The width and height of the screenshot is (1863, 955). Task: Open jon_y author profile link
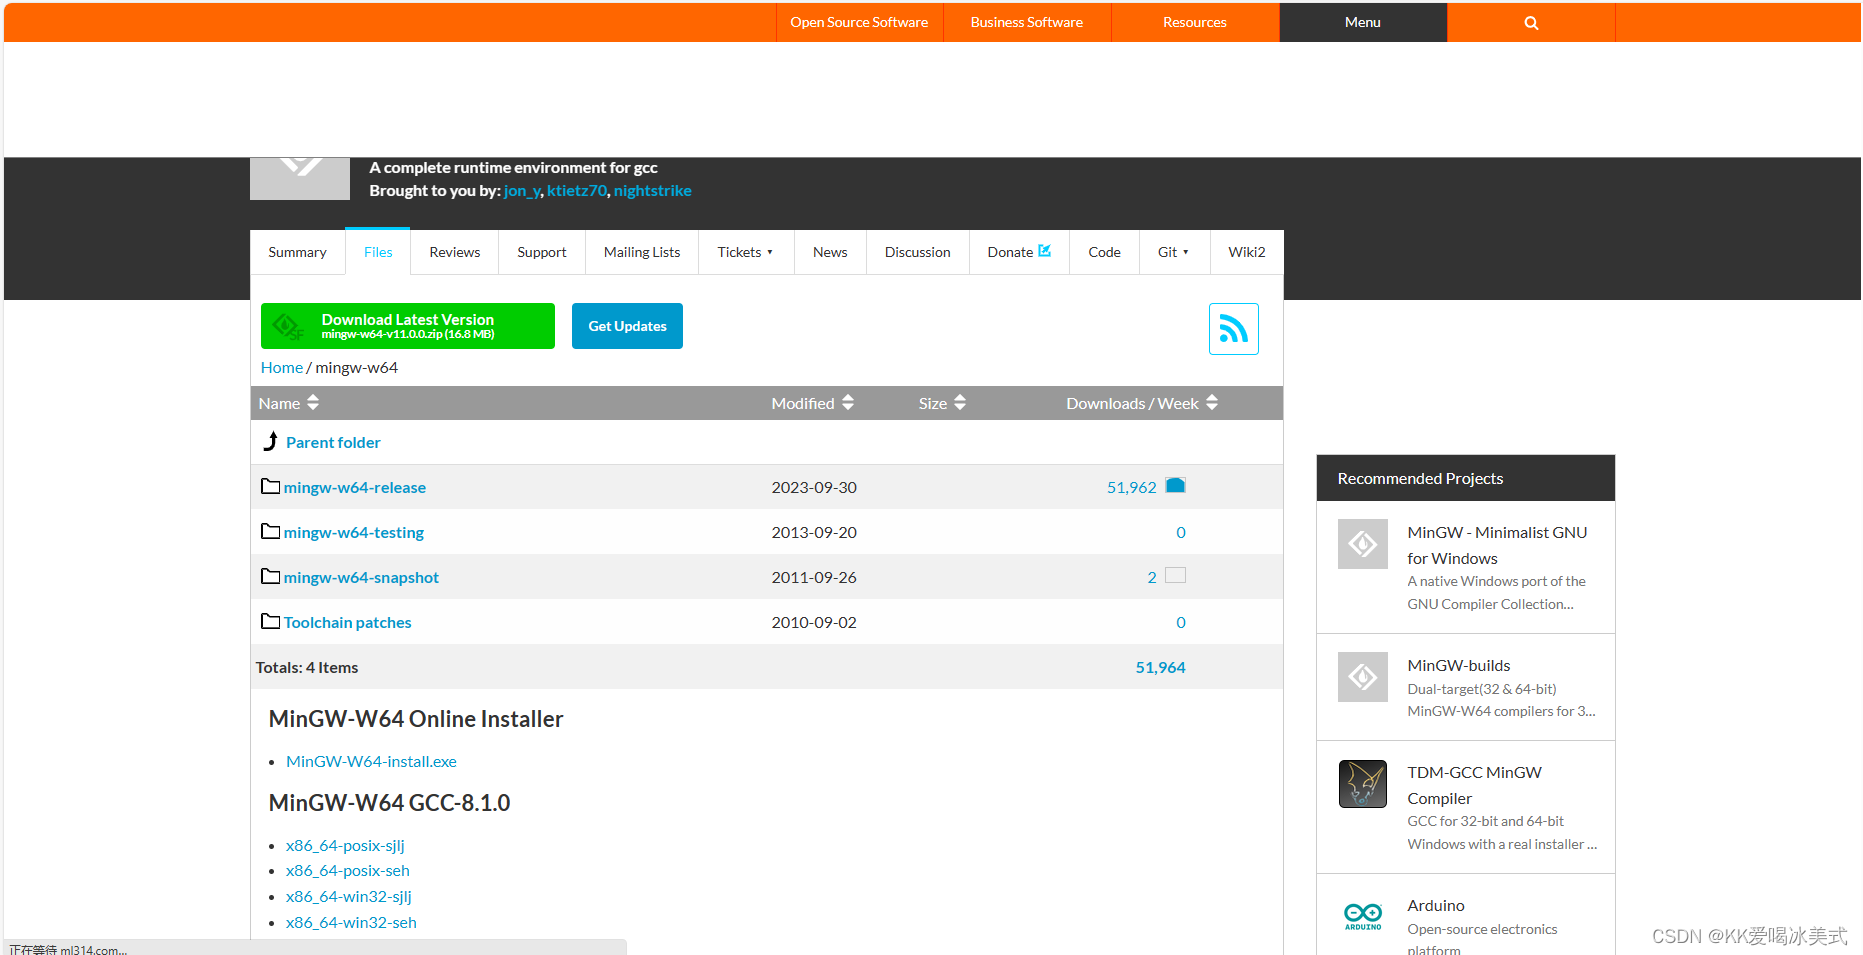pyautogui.click(x=522, y=190)
